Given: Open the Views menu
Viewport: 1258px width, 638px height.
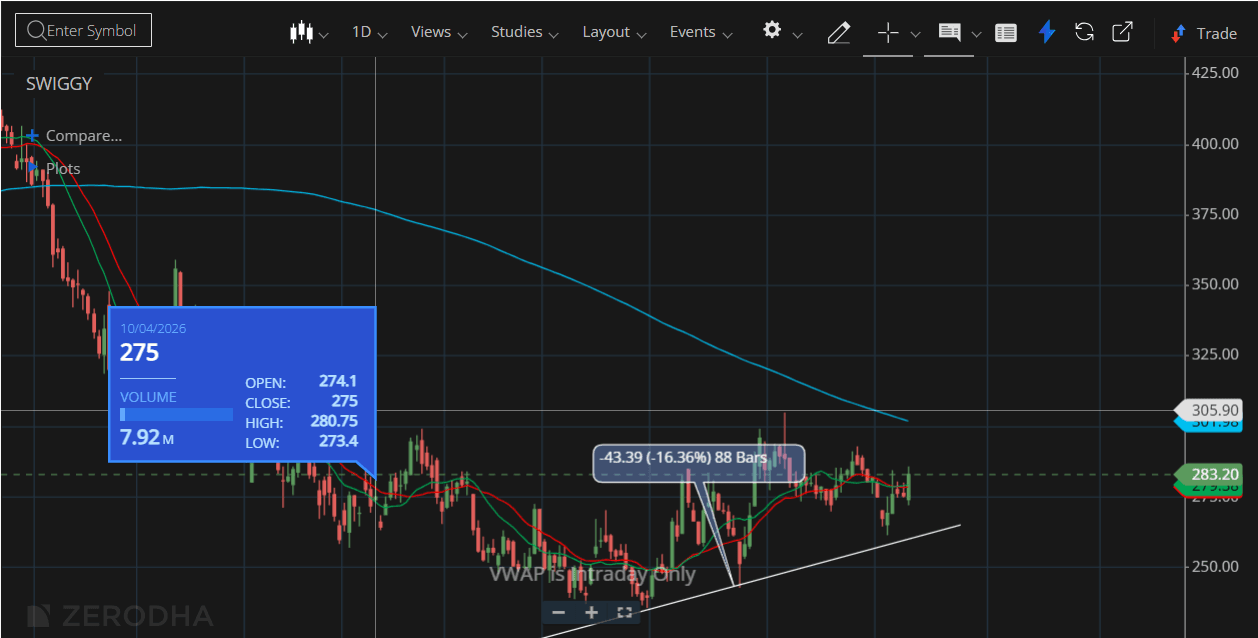Looking at the screenshot, I should click(x=439, y=32).
